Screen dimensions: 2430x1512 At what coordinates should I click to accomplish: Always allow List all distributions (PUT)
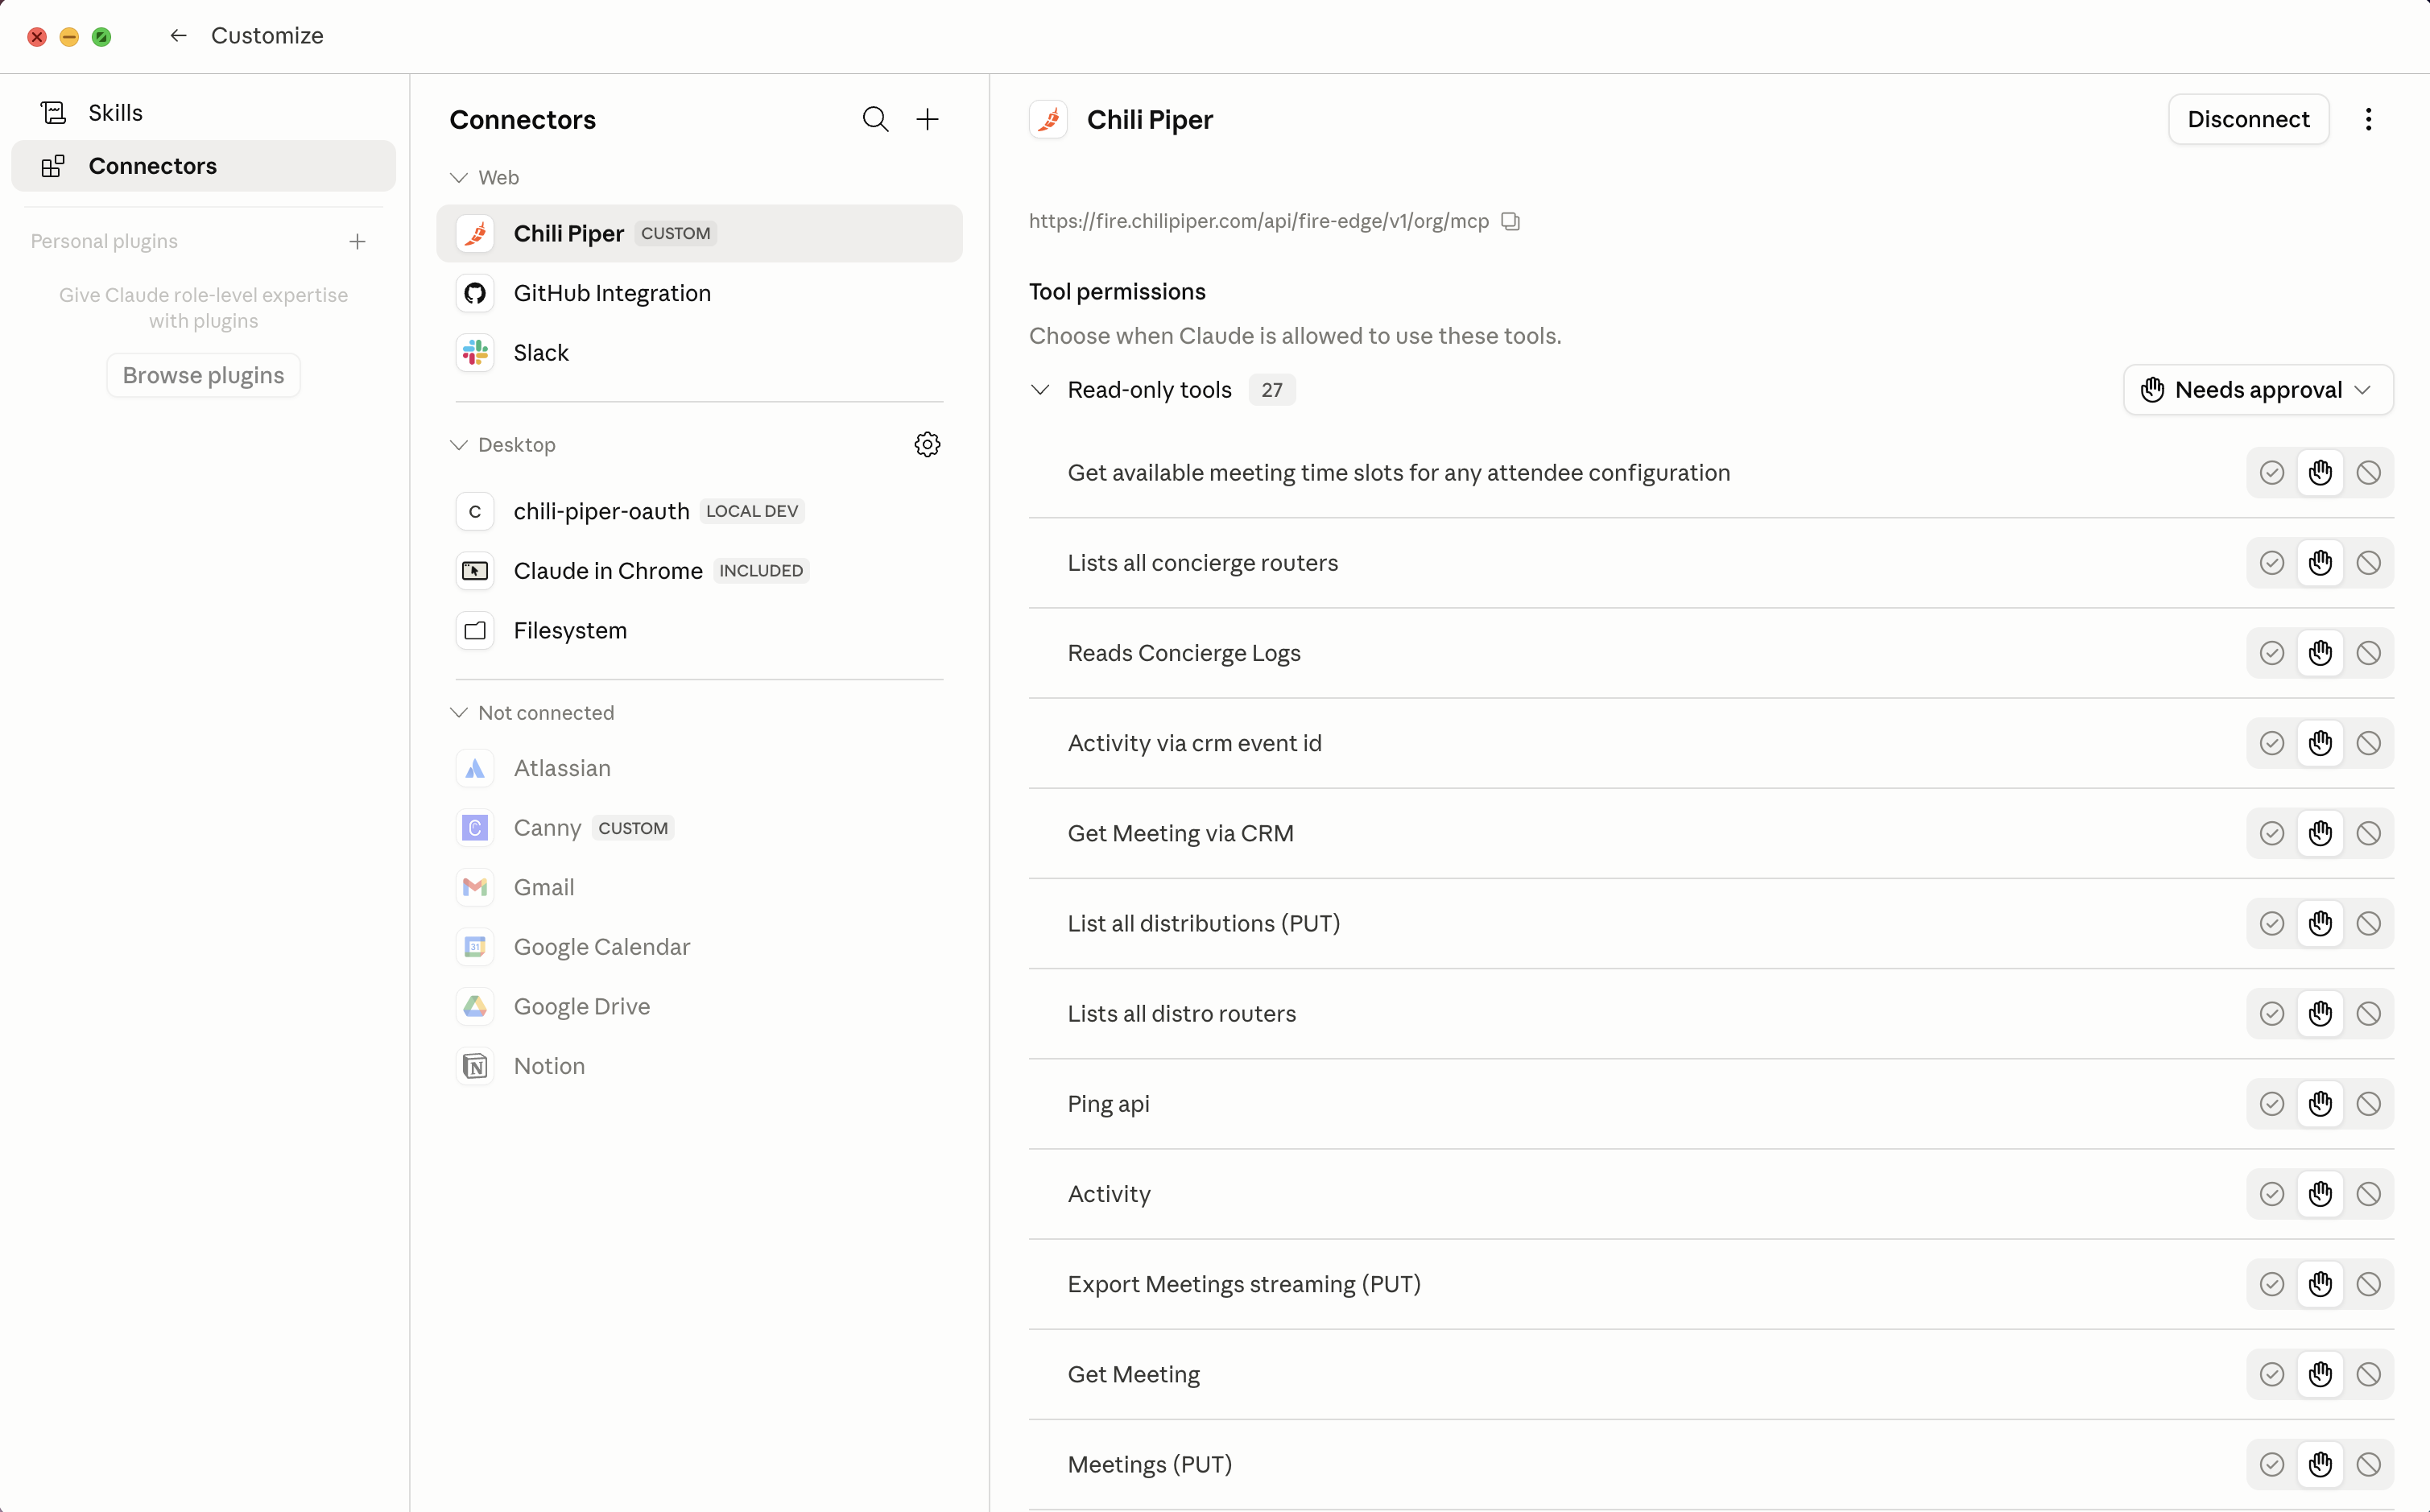pyautogui.click(x=2272, y=923)
